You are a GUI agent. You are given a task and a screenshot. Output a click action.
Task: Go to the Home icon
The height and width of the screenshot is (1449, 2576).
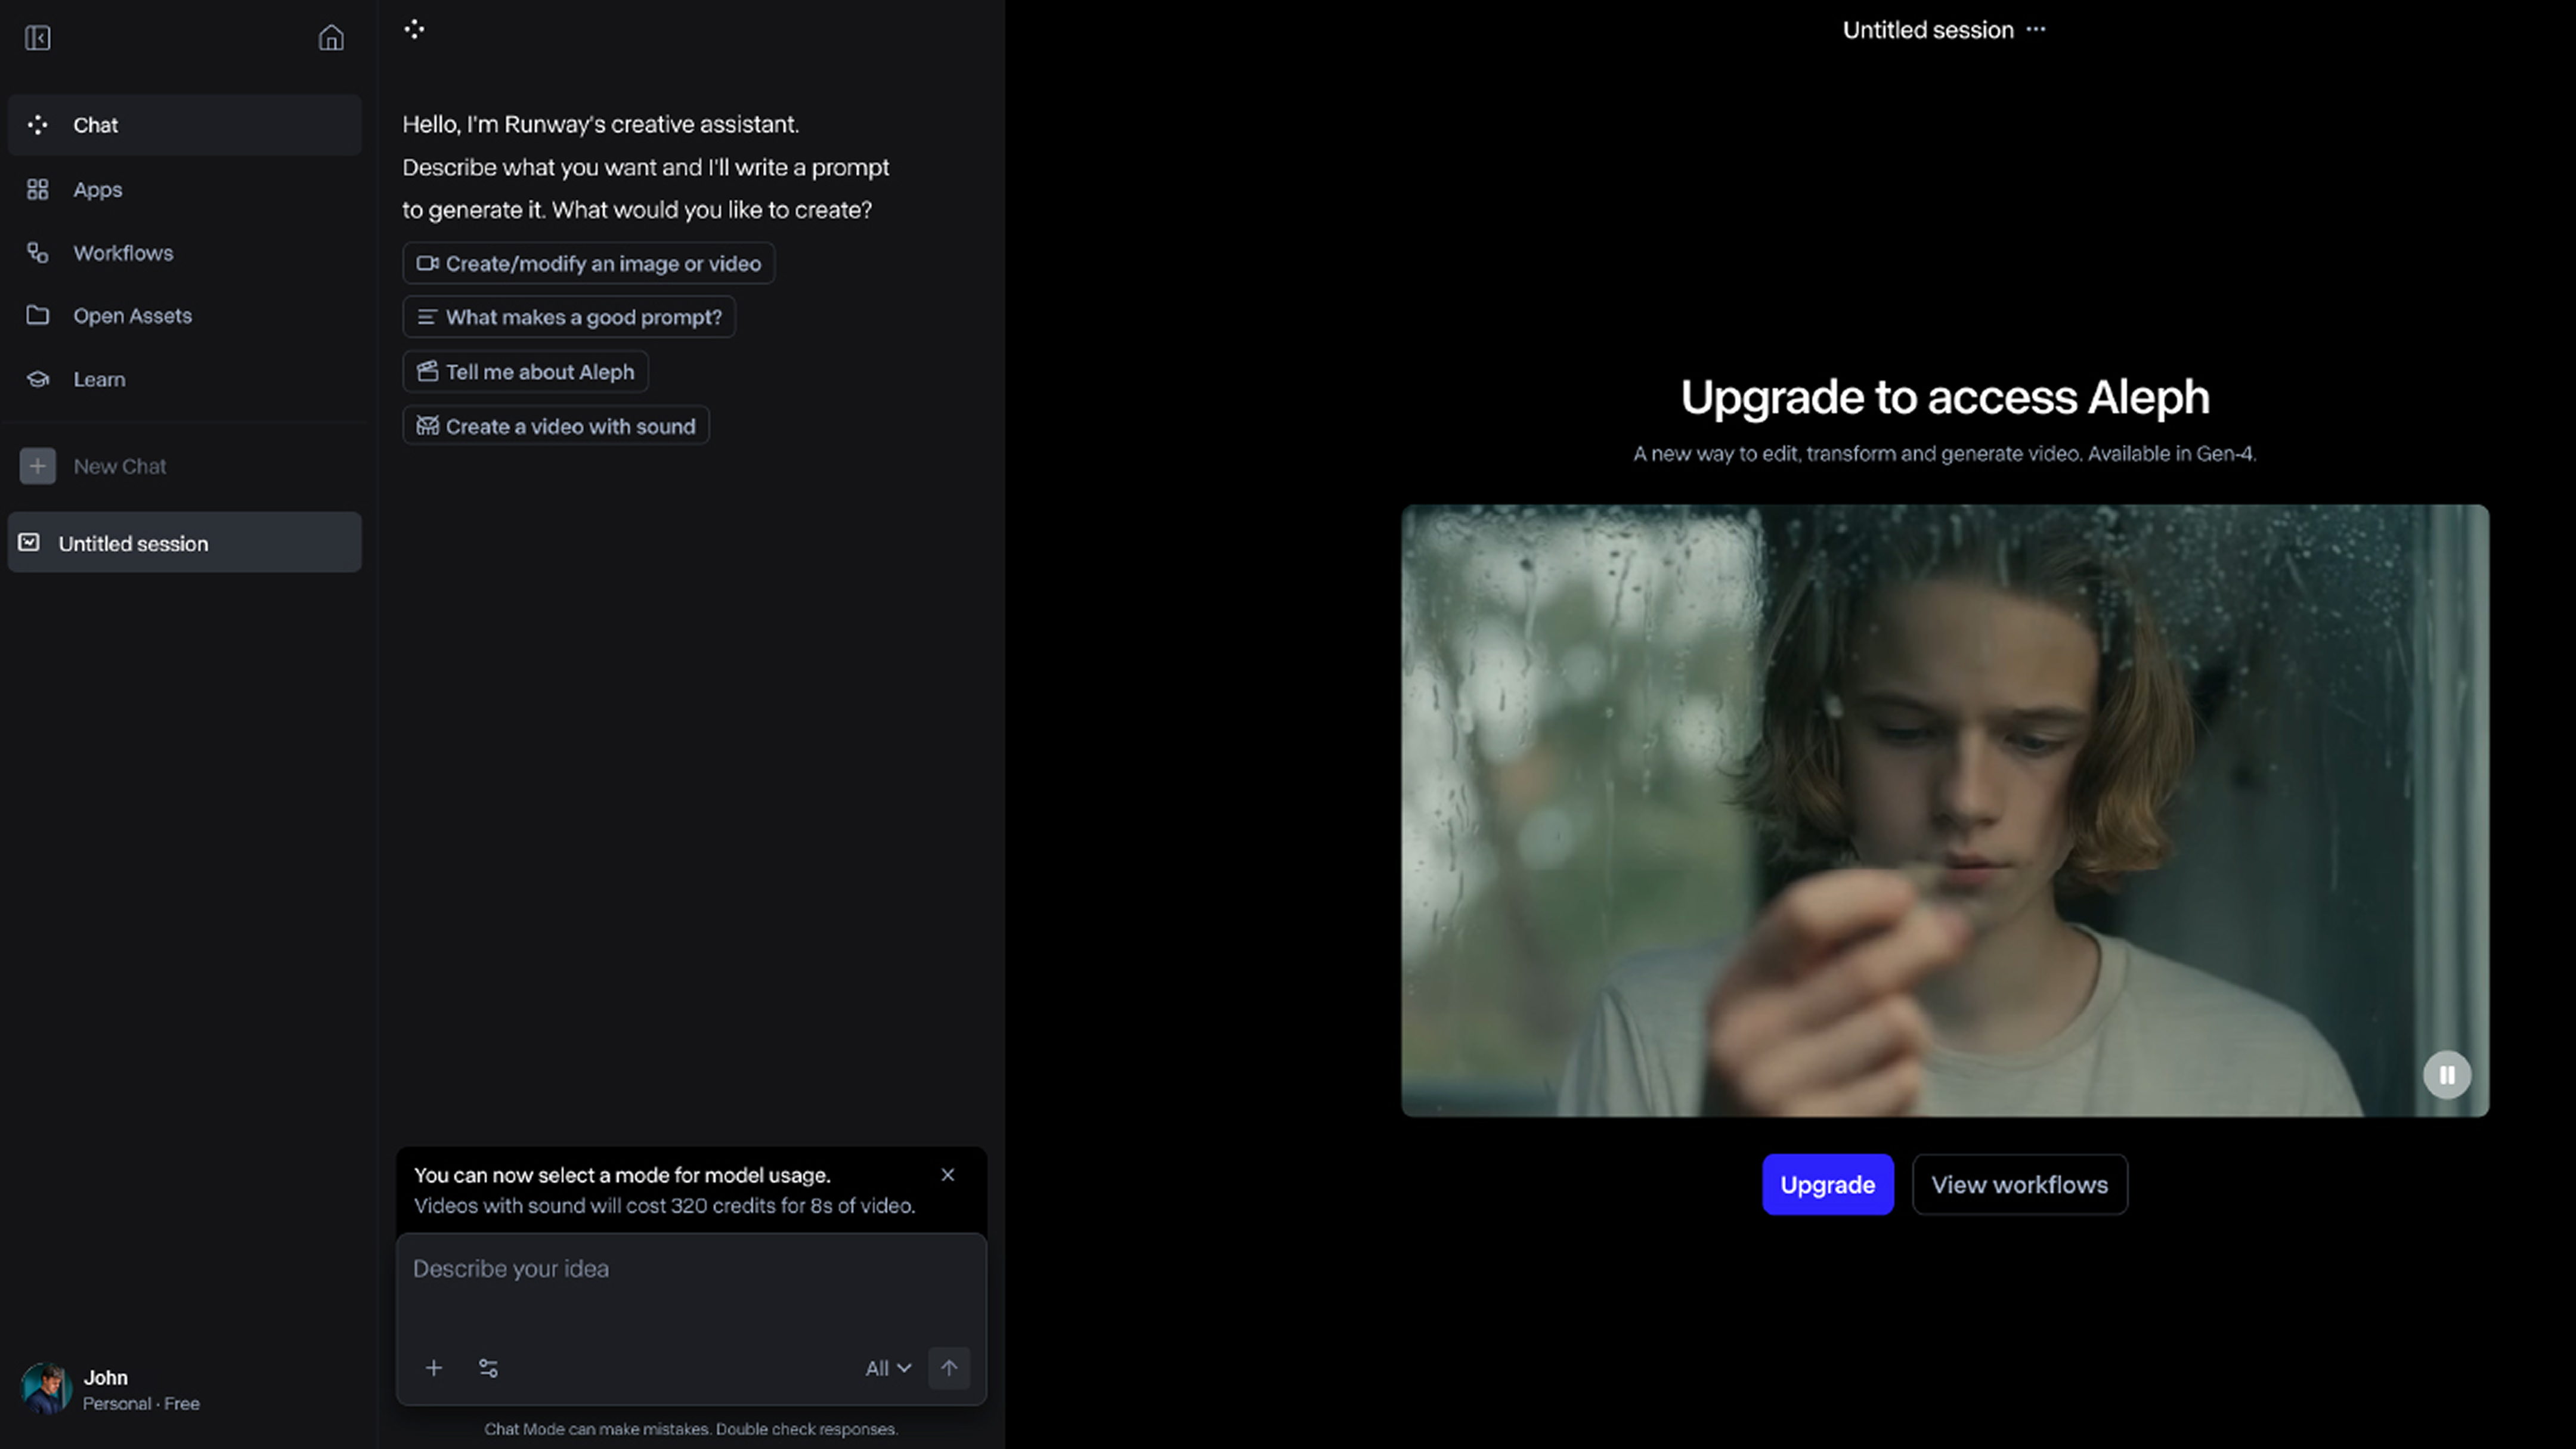(x=331, y=38)
